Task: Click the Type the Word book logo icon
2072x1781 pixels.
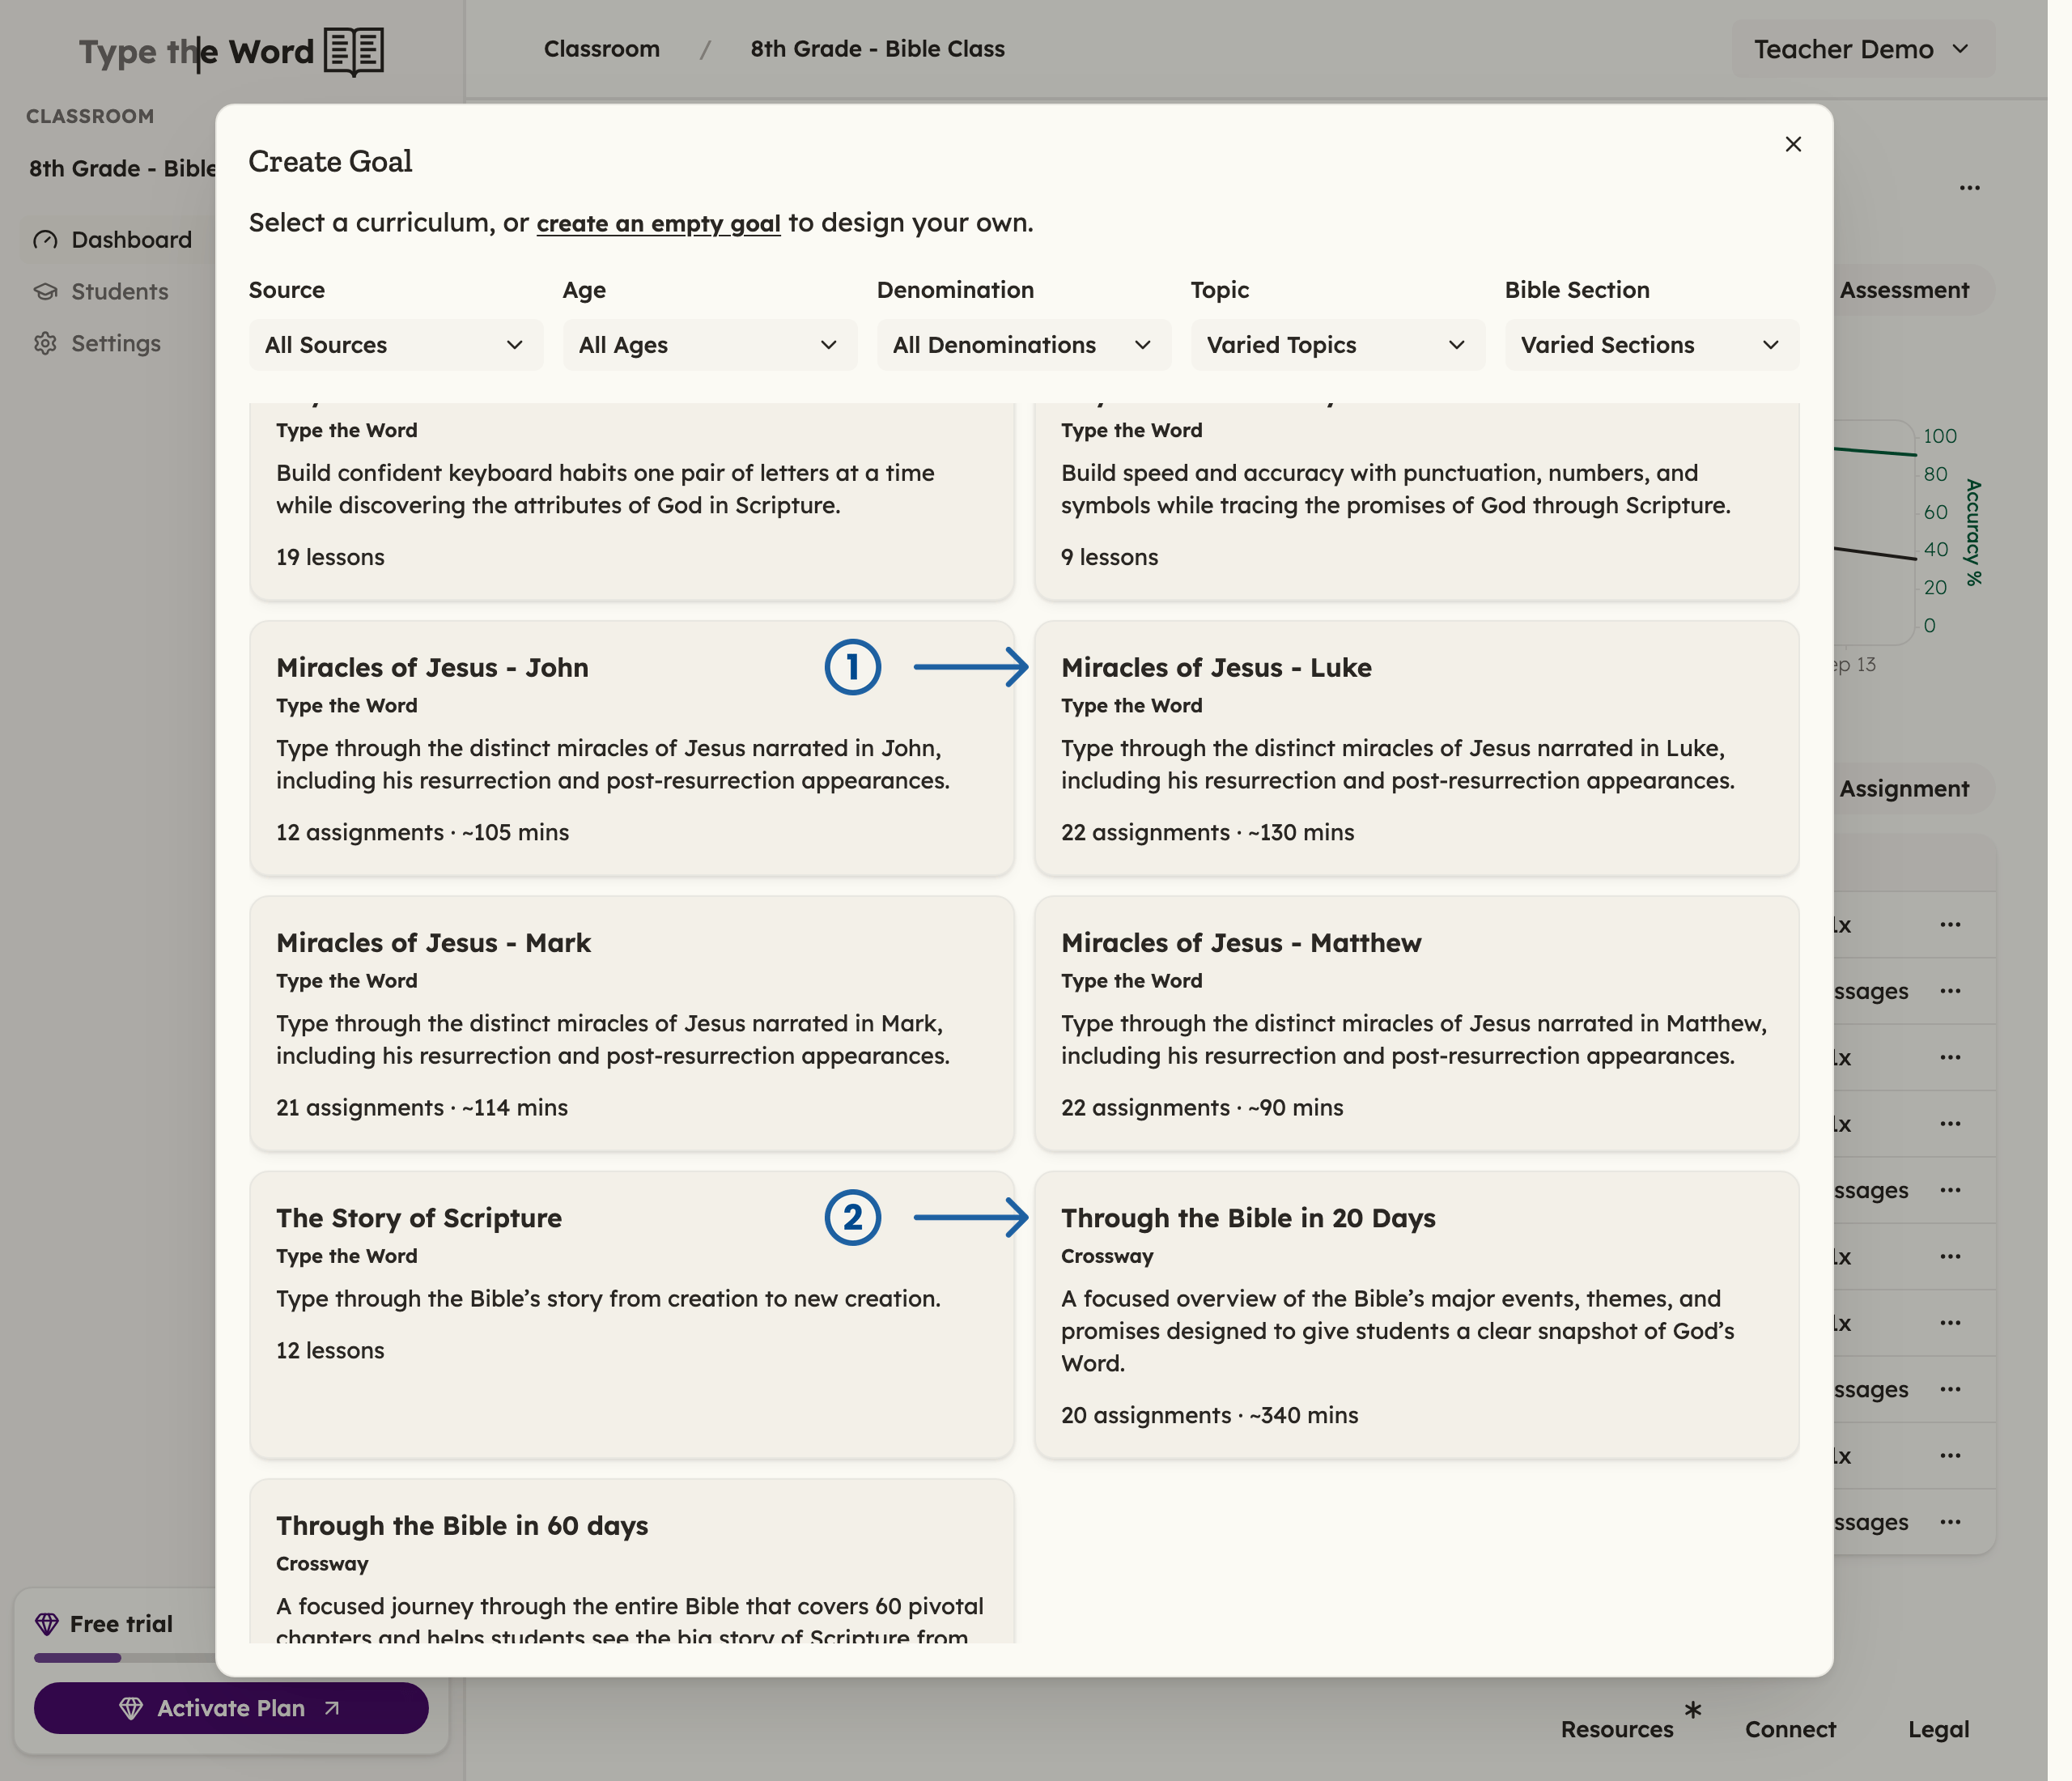Action: tap(354, 51)
